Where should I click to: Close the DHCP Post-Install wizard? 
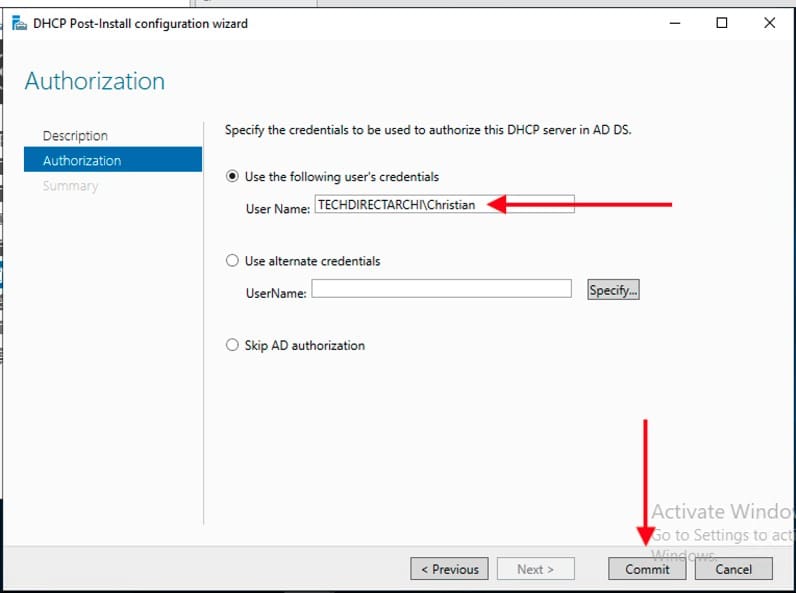point(769,23)
